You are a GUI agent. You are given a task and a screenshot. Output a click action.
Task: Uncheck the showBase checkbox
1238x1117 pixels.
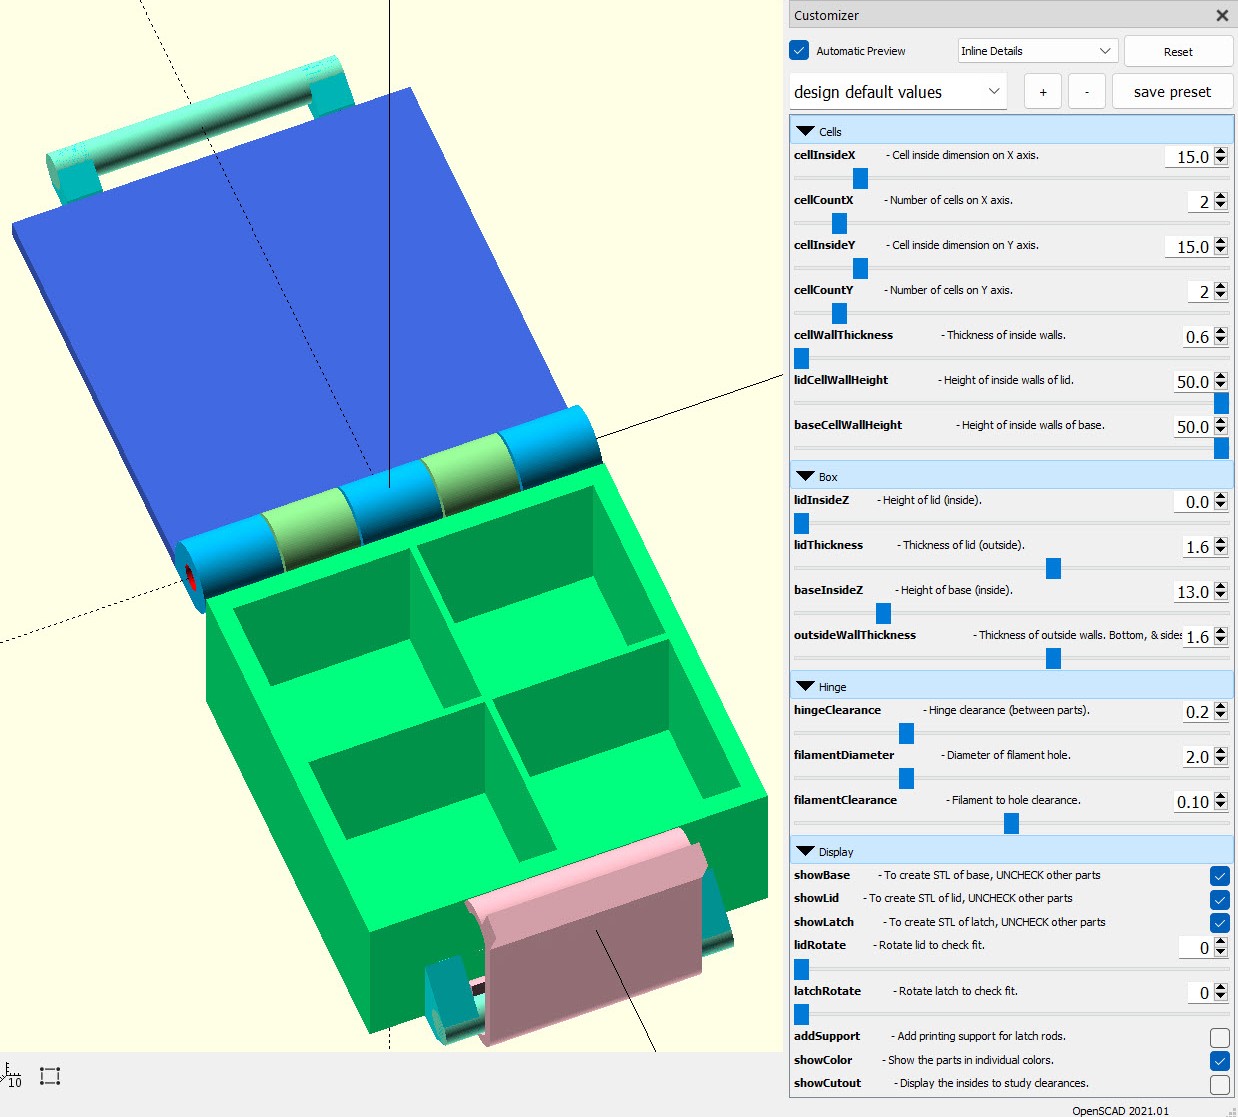click(1219, 875)
